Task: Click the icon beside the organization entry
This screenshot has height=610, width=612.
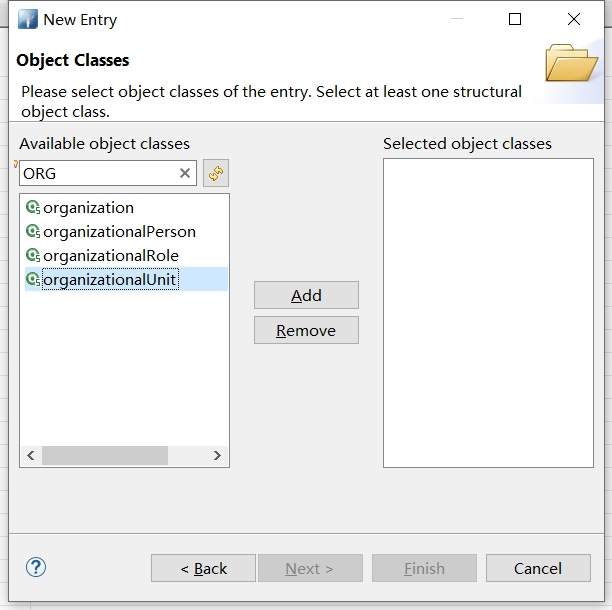Action: 32,208
